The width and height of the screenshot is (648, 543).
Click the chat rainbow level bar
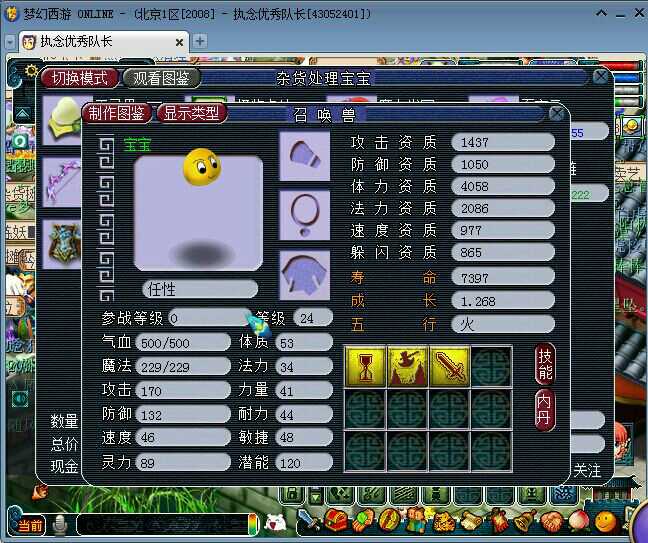[252, 524]
